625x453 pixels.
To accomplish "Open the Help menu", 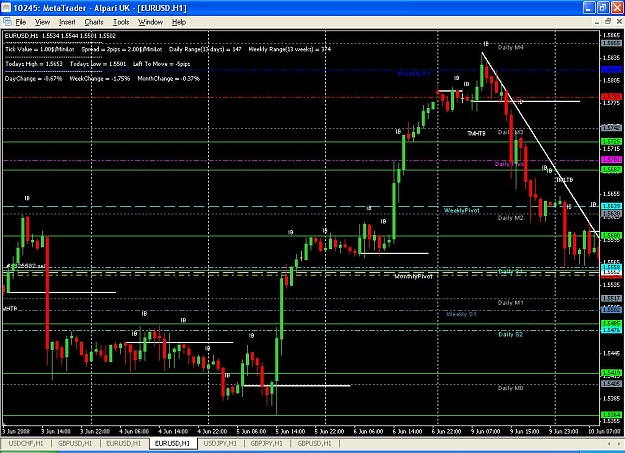I will 179,22.
